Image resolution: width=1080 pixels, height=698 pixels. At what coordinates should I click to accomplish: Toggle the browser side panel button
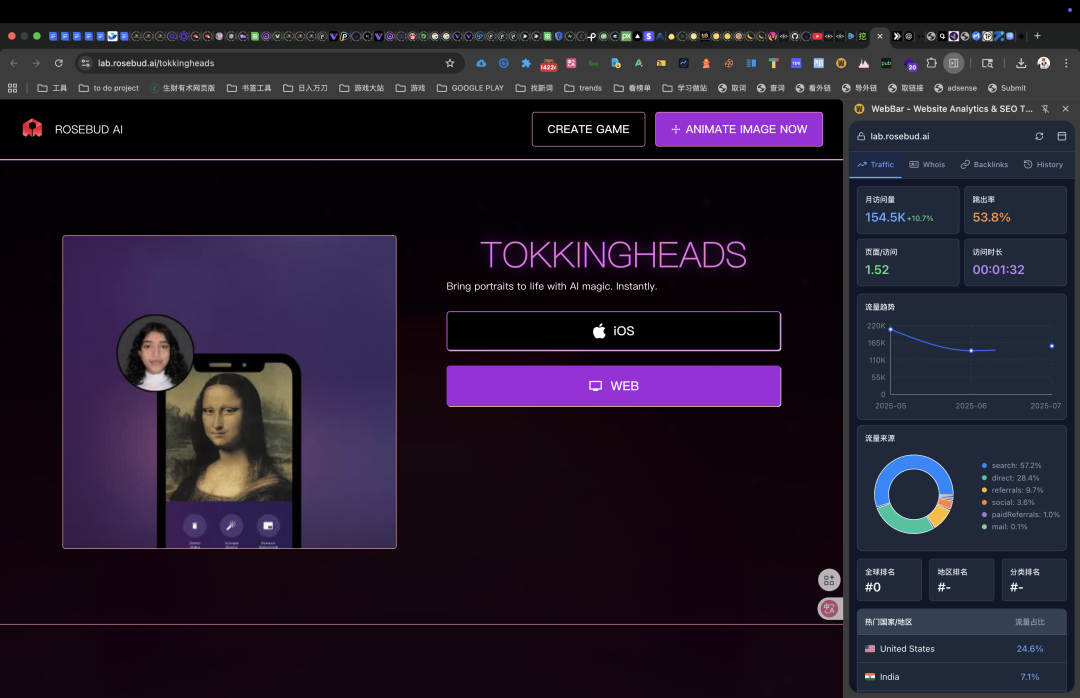click(x=953, y=63)
